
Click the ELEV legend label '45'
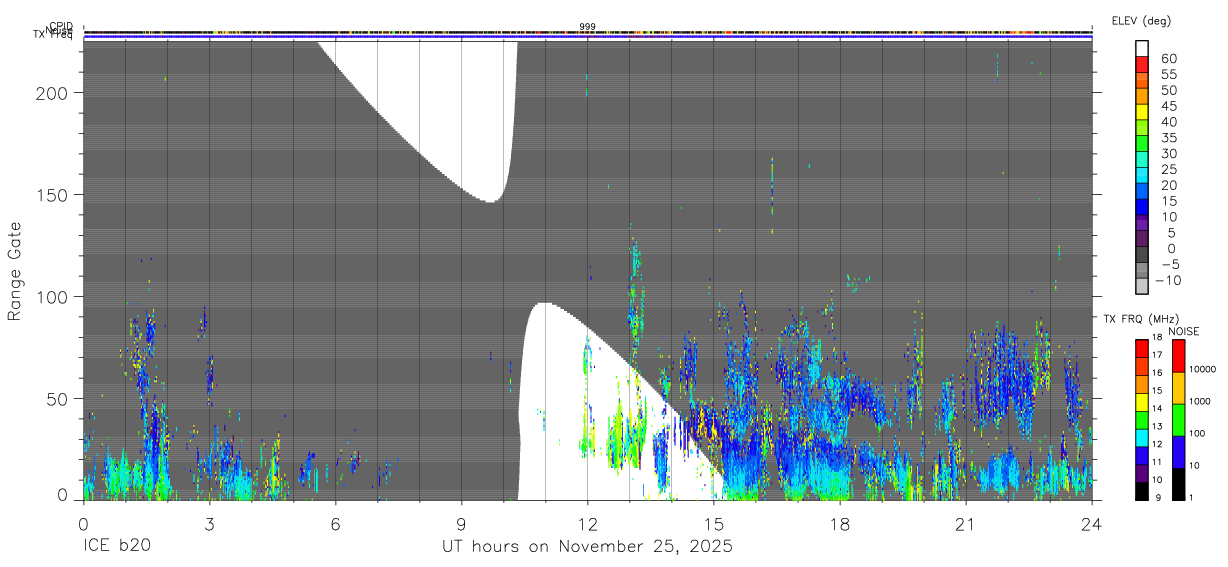point(1168,105)
